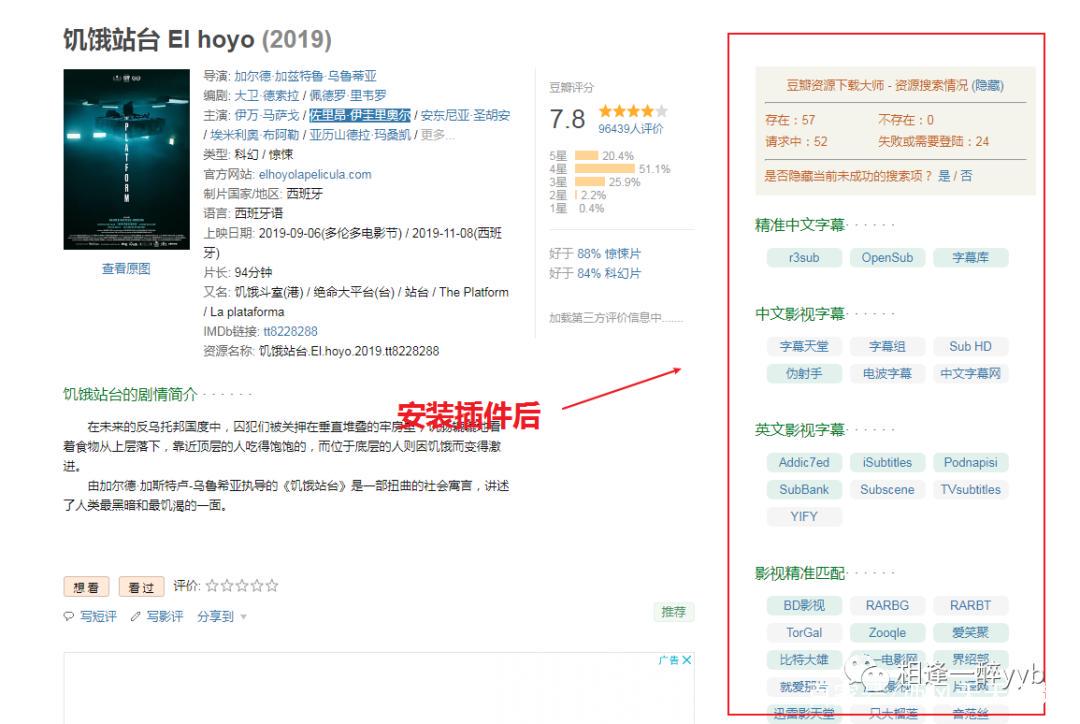Open IMDb link tt8228288

(x=290, y=331)
